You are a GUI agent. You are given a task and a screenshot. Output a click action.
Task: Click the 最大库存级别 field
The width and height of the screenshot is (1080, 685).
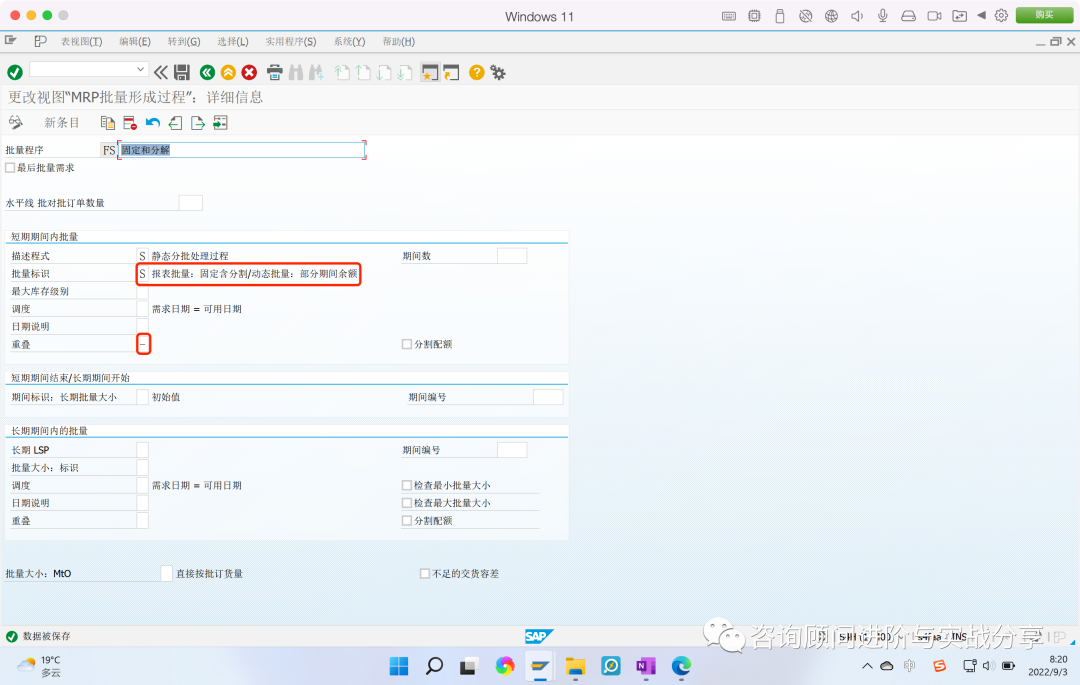[x=143, y=291]
